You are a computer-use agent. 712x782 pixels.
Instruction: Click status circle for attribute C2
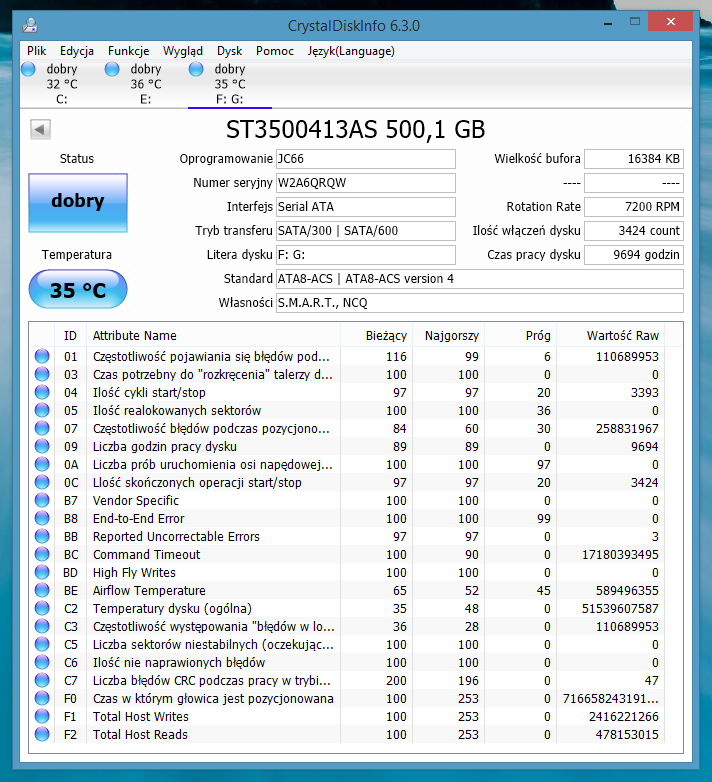coord(42,608)
